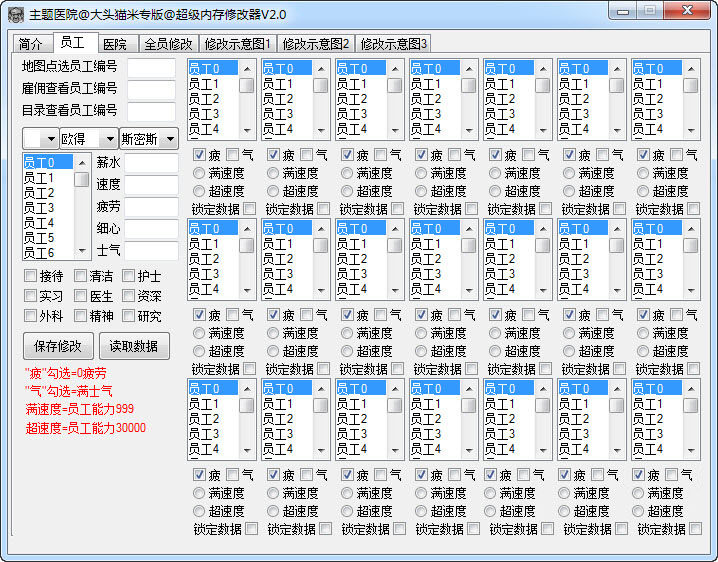Viewport: 718px width, 562px height.
Task: Click the 读取数据 button
Action: point(134,346)
